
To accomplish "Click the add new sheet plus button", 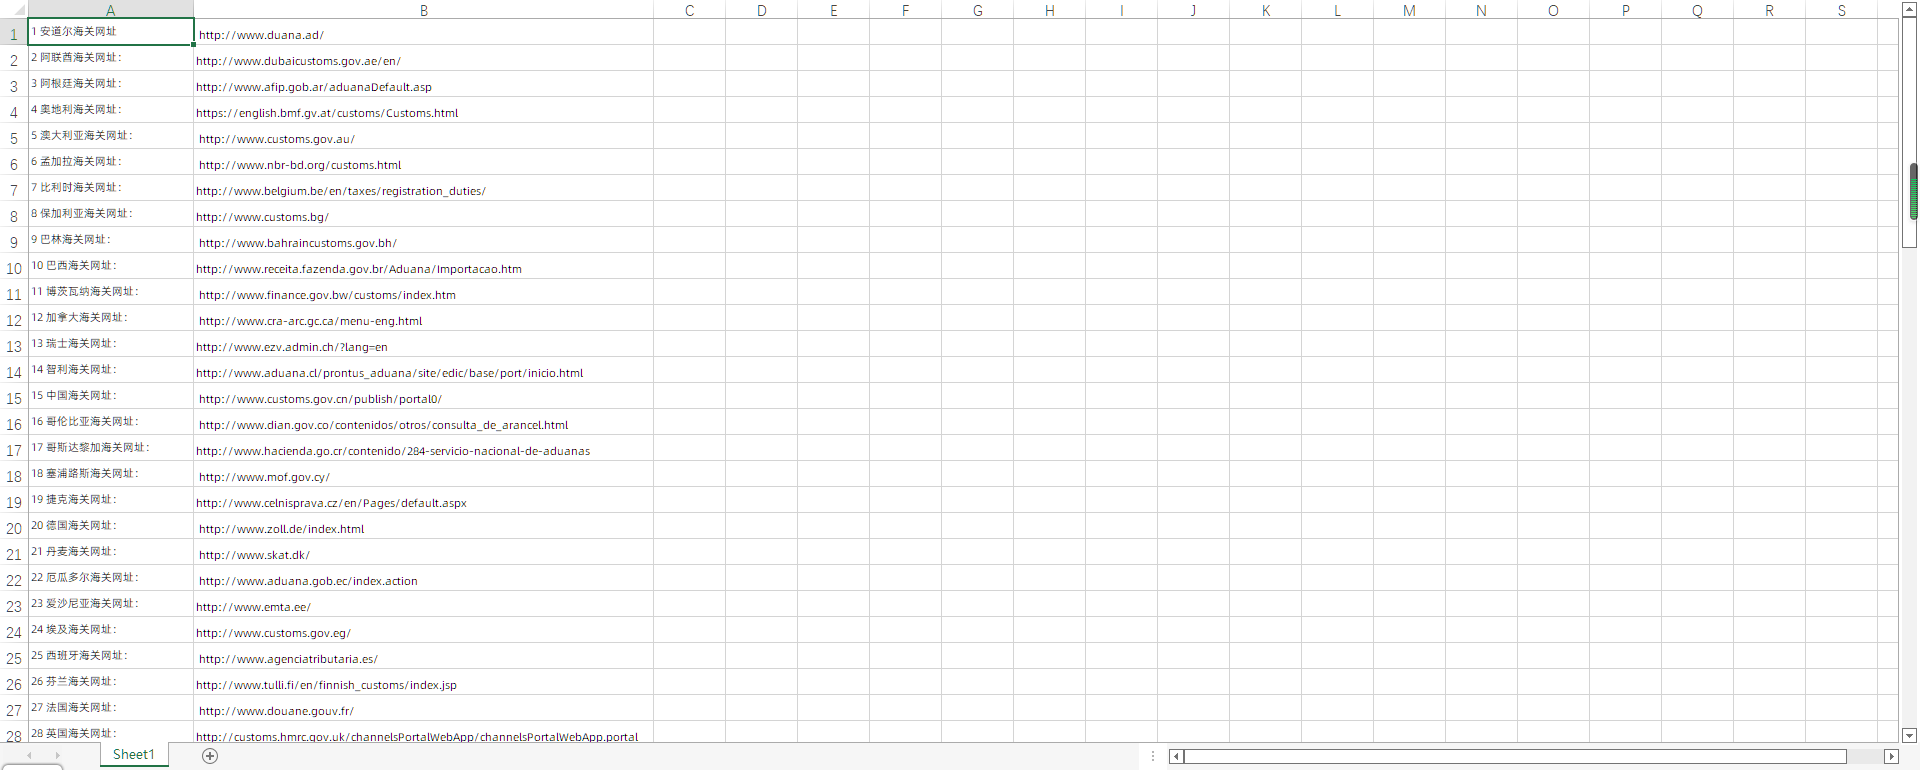I will [210, 756].
